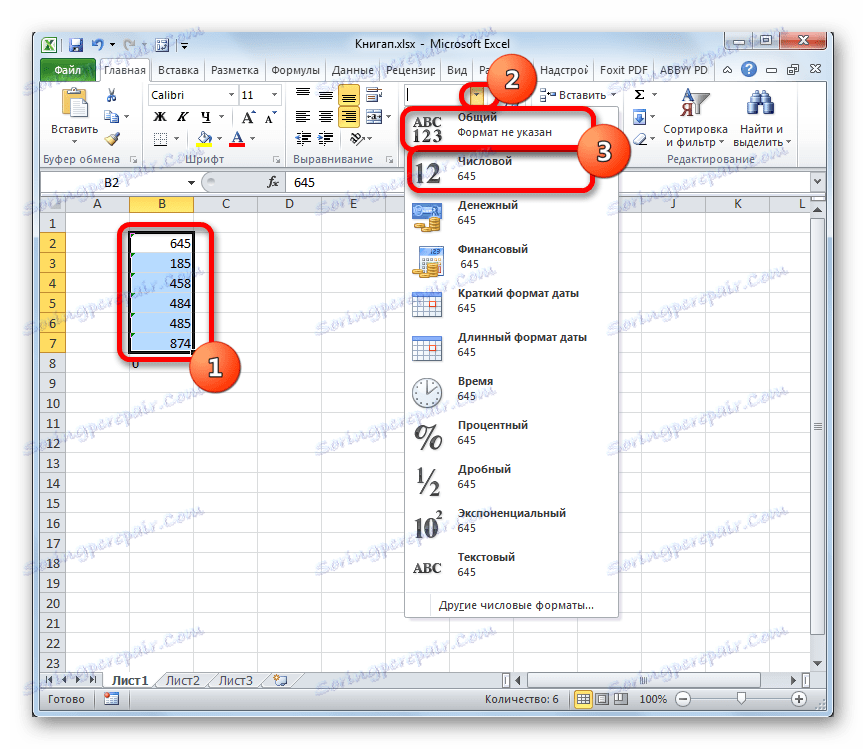Apply font color with the red-underlined A

click(x=237, y=138)
